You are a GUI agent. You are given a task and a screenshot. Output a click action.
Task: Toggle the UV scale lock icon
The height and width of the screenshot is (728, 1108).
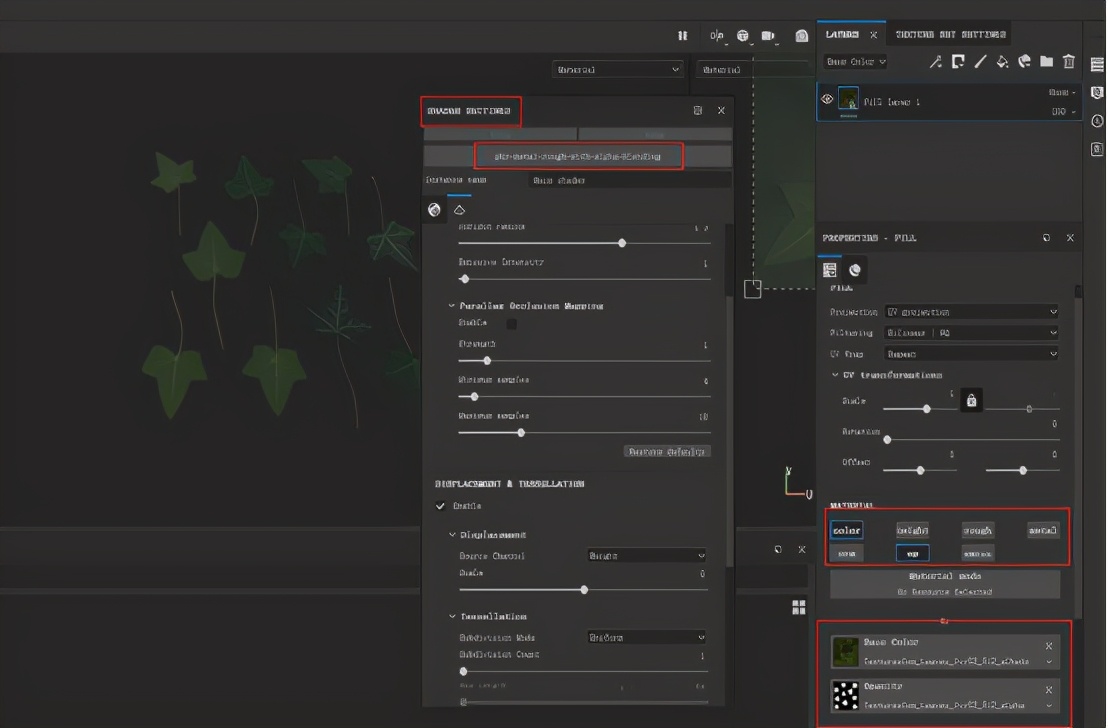(970, 401)
